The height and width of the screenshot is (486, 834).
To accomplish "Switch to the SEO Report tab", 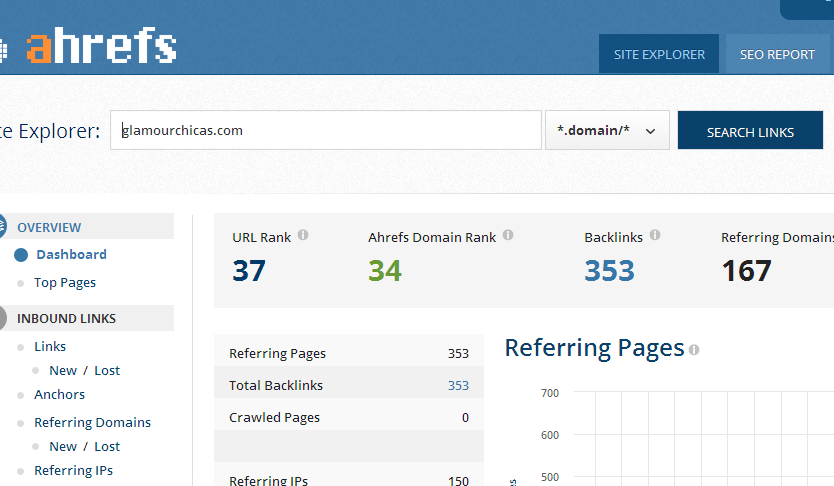I will point(777,54).
